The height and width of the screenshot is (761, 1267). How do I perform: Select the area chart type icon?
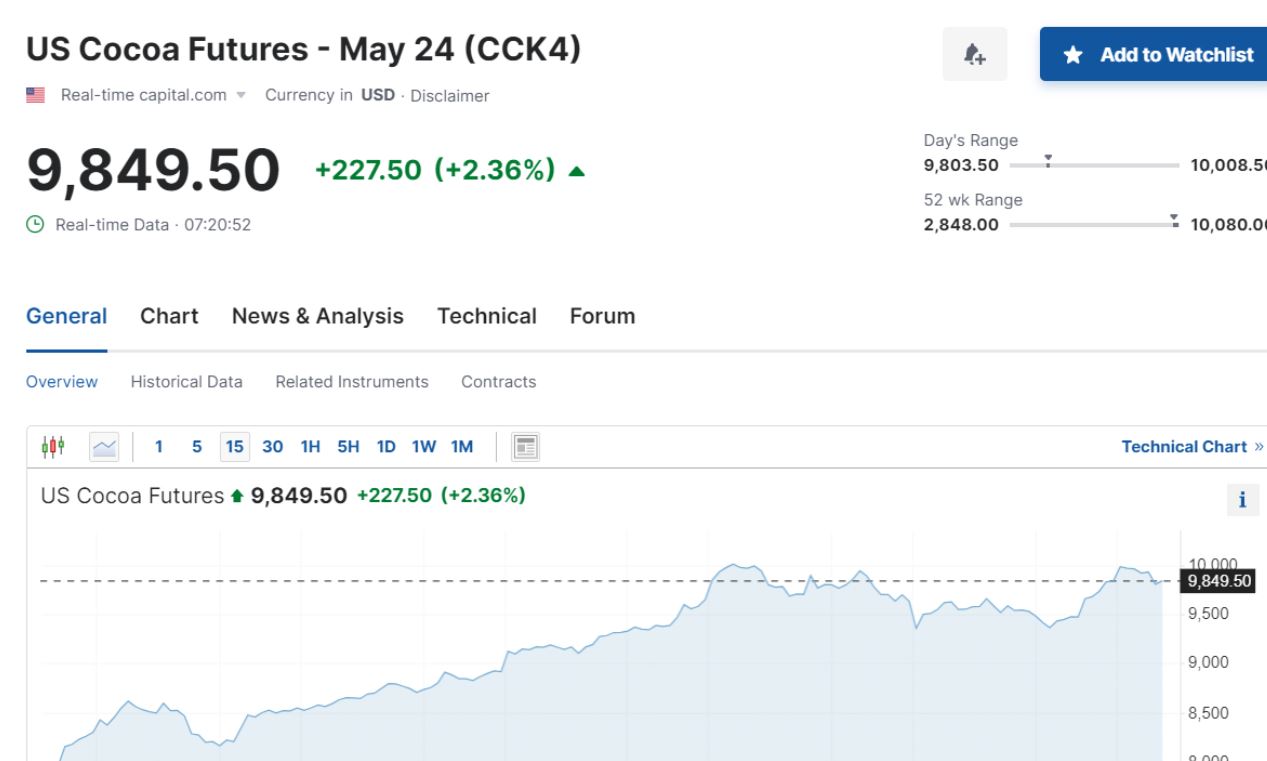104,447
